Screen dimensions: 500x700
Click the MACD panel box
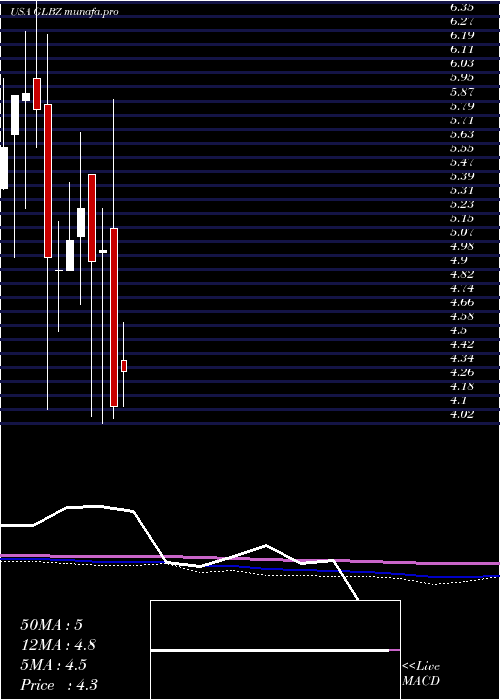[275, 650]
